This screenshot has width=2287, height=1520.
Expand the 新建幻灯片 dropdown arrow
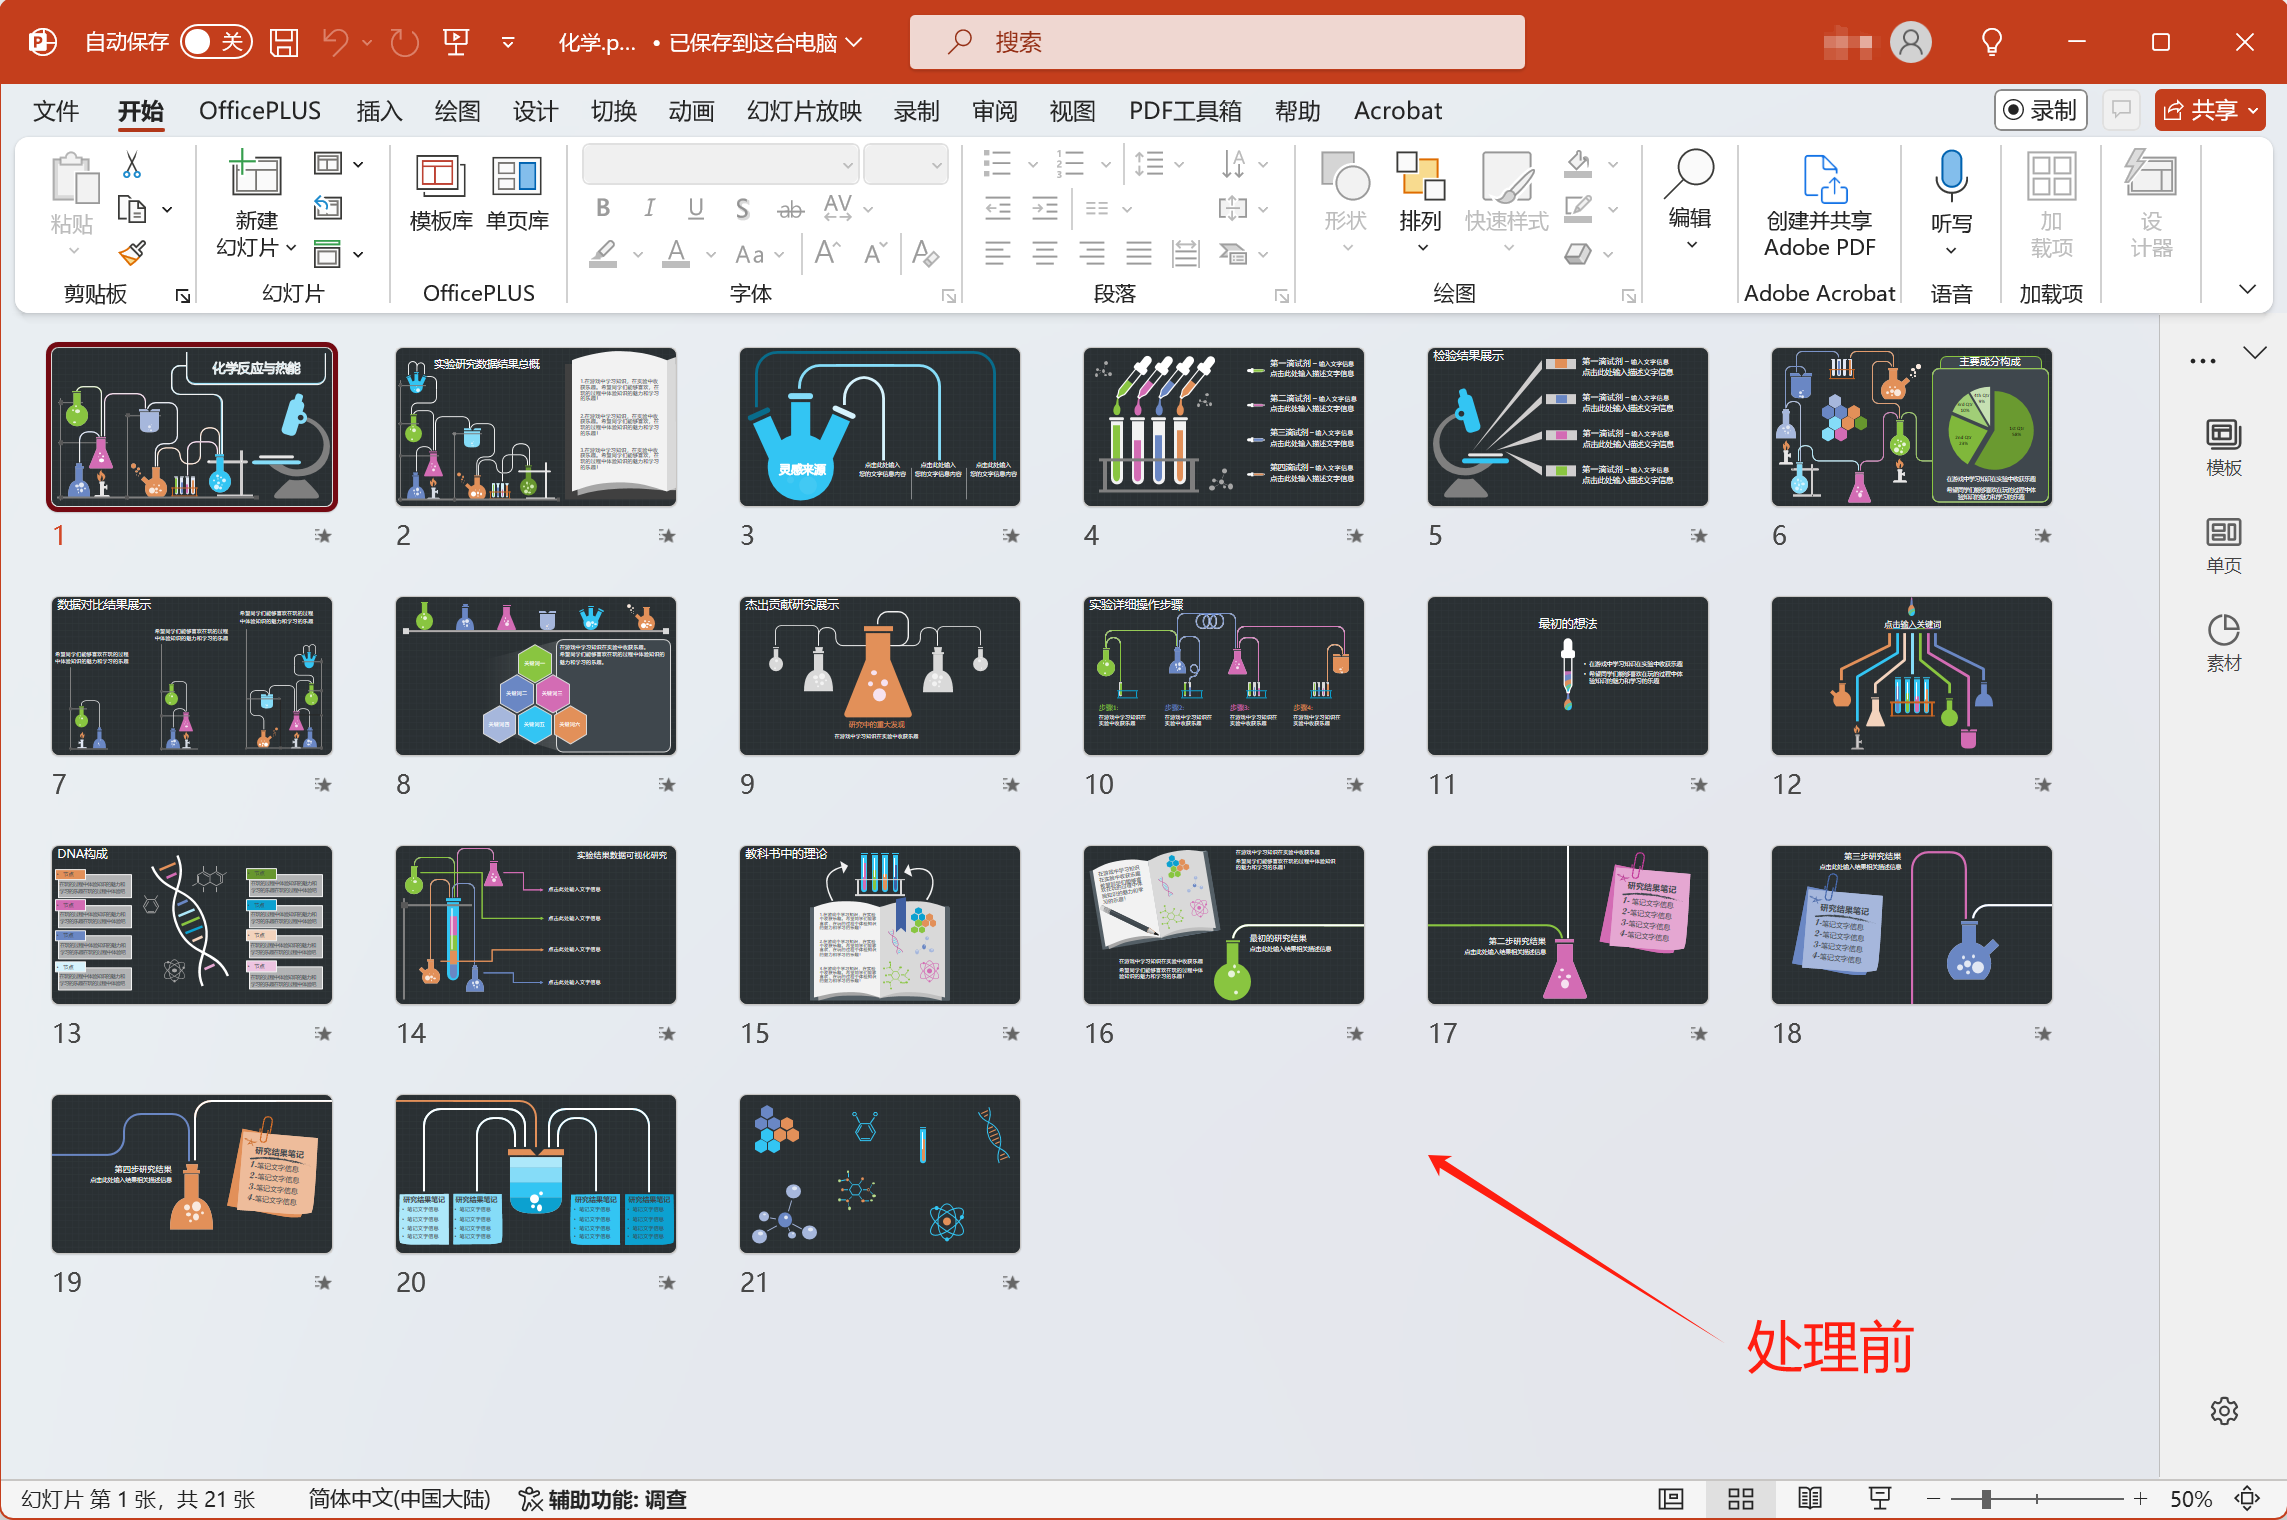coord(291,248)
